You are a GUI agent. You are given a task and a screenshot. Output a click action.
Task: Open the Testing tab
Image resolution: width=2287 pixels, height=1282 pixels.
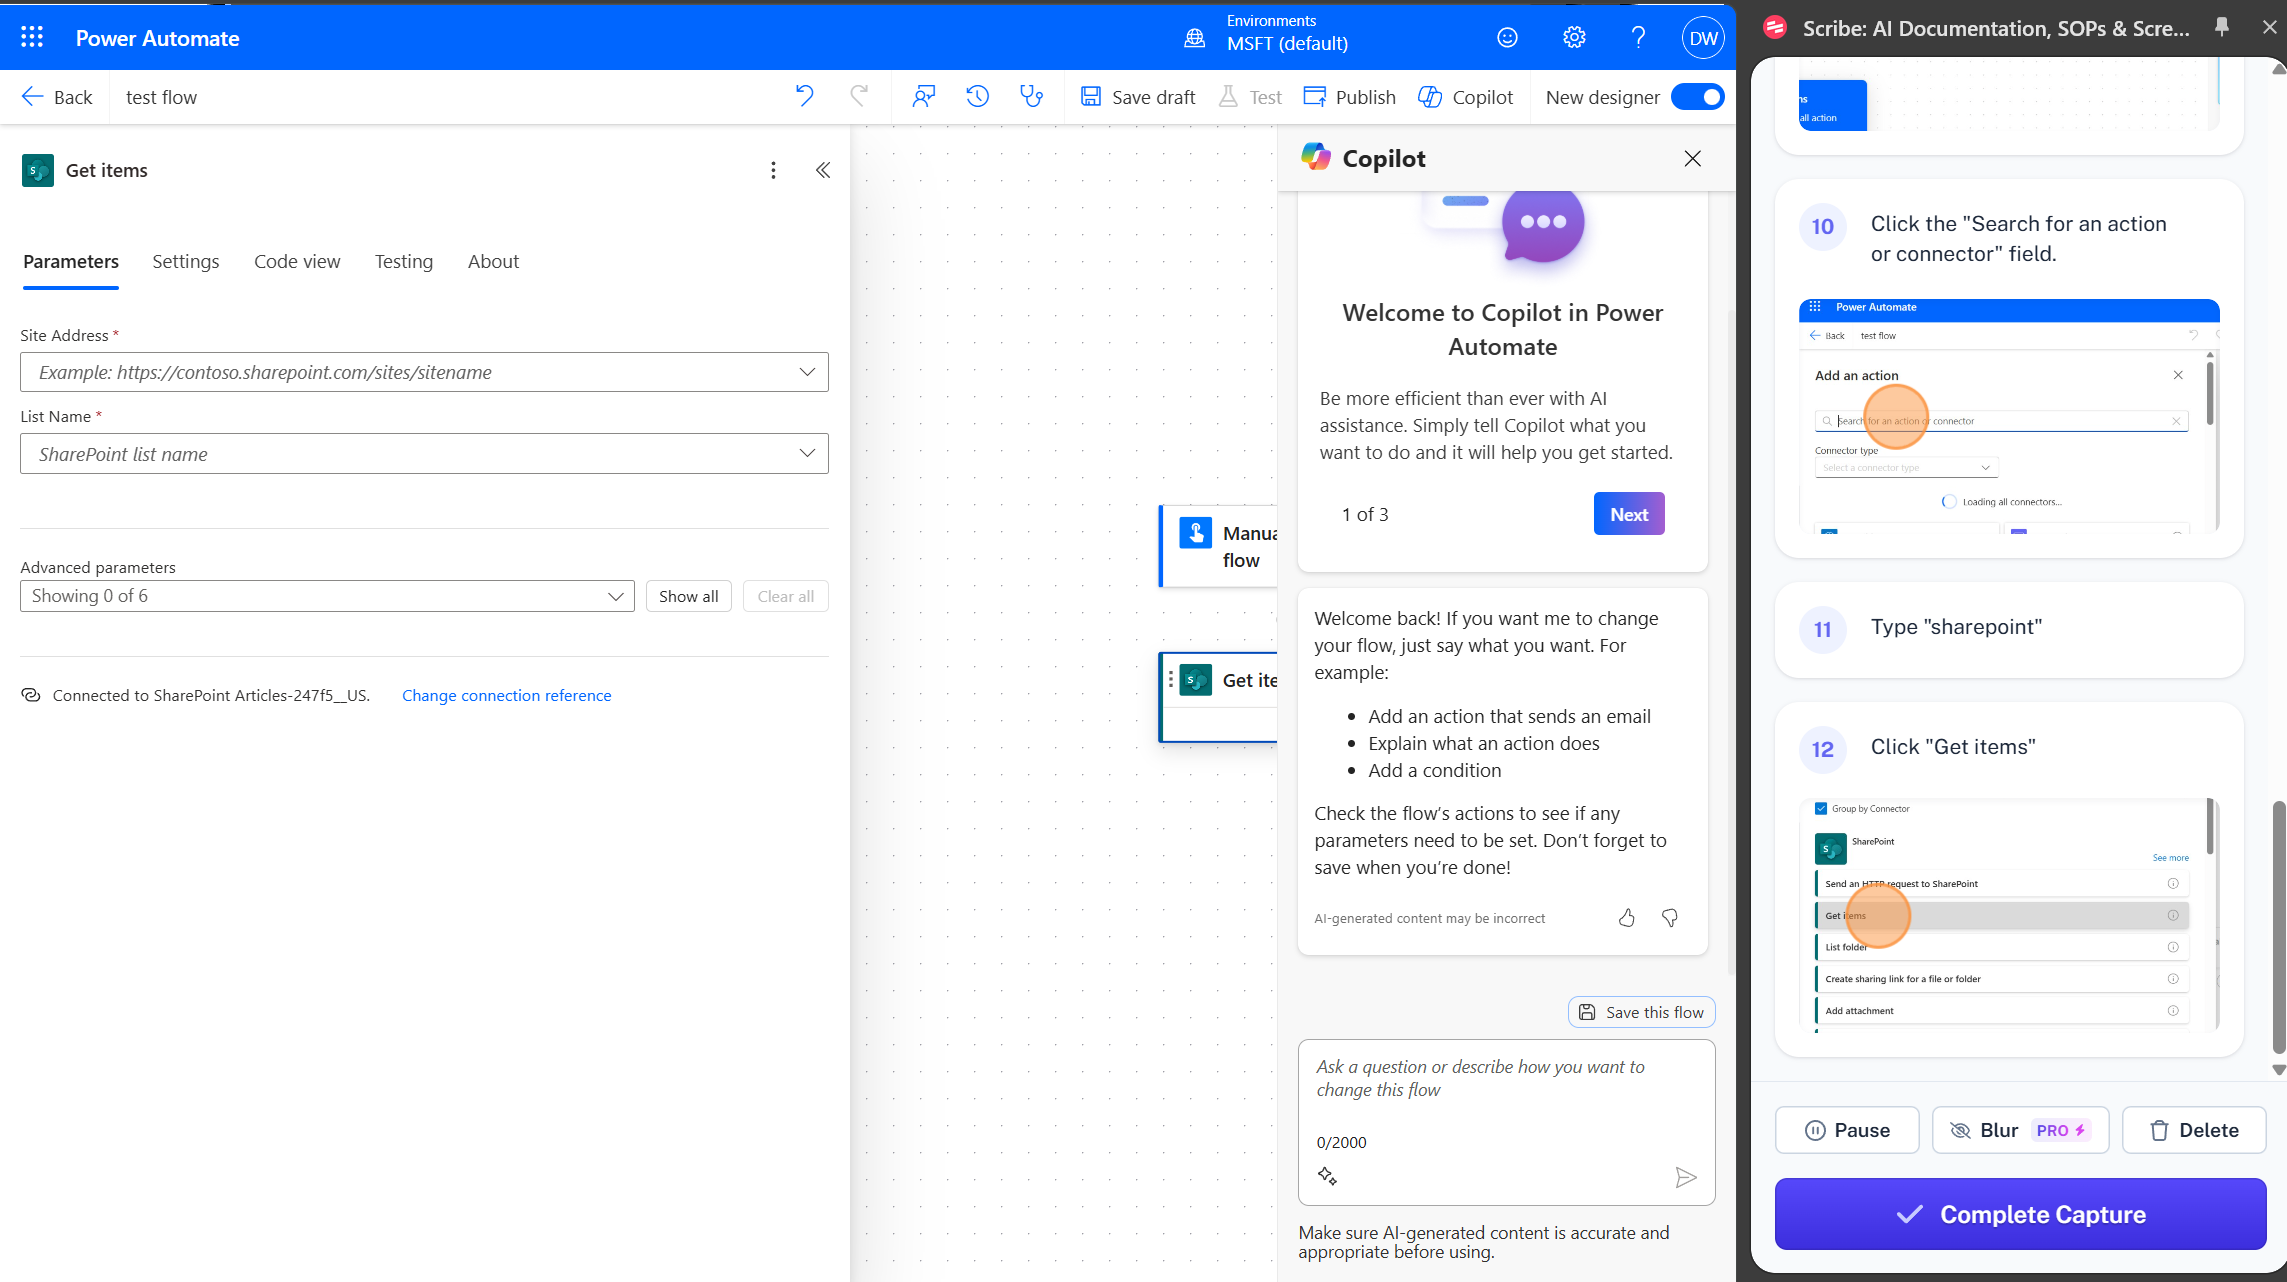click(404, 262)
